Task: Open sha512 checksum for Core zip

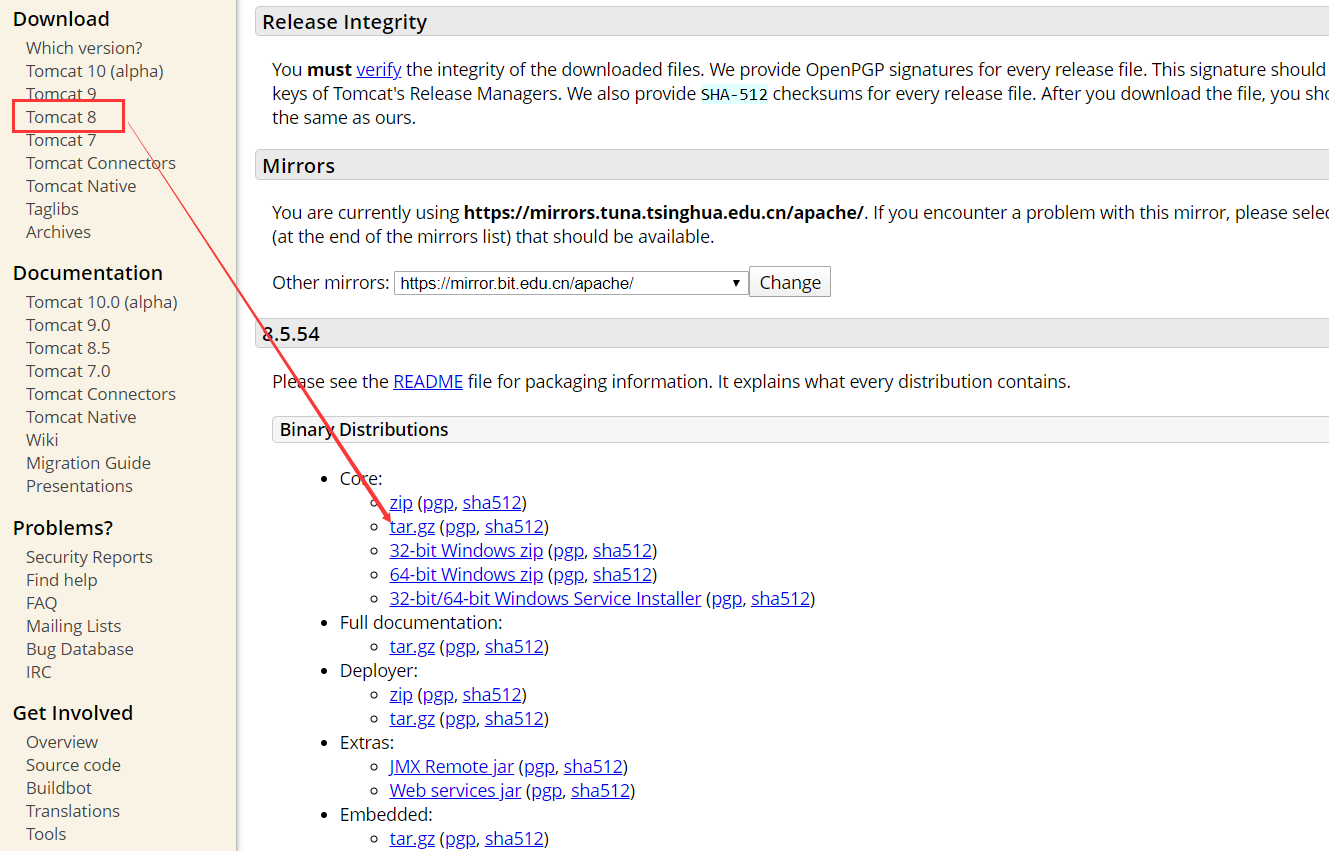Action: [492, 503]
